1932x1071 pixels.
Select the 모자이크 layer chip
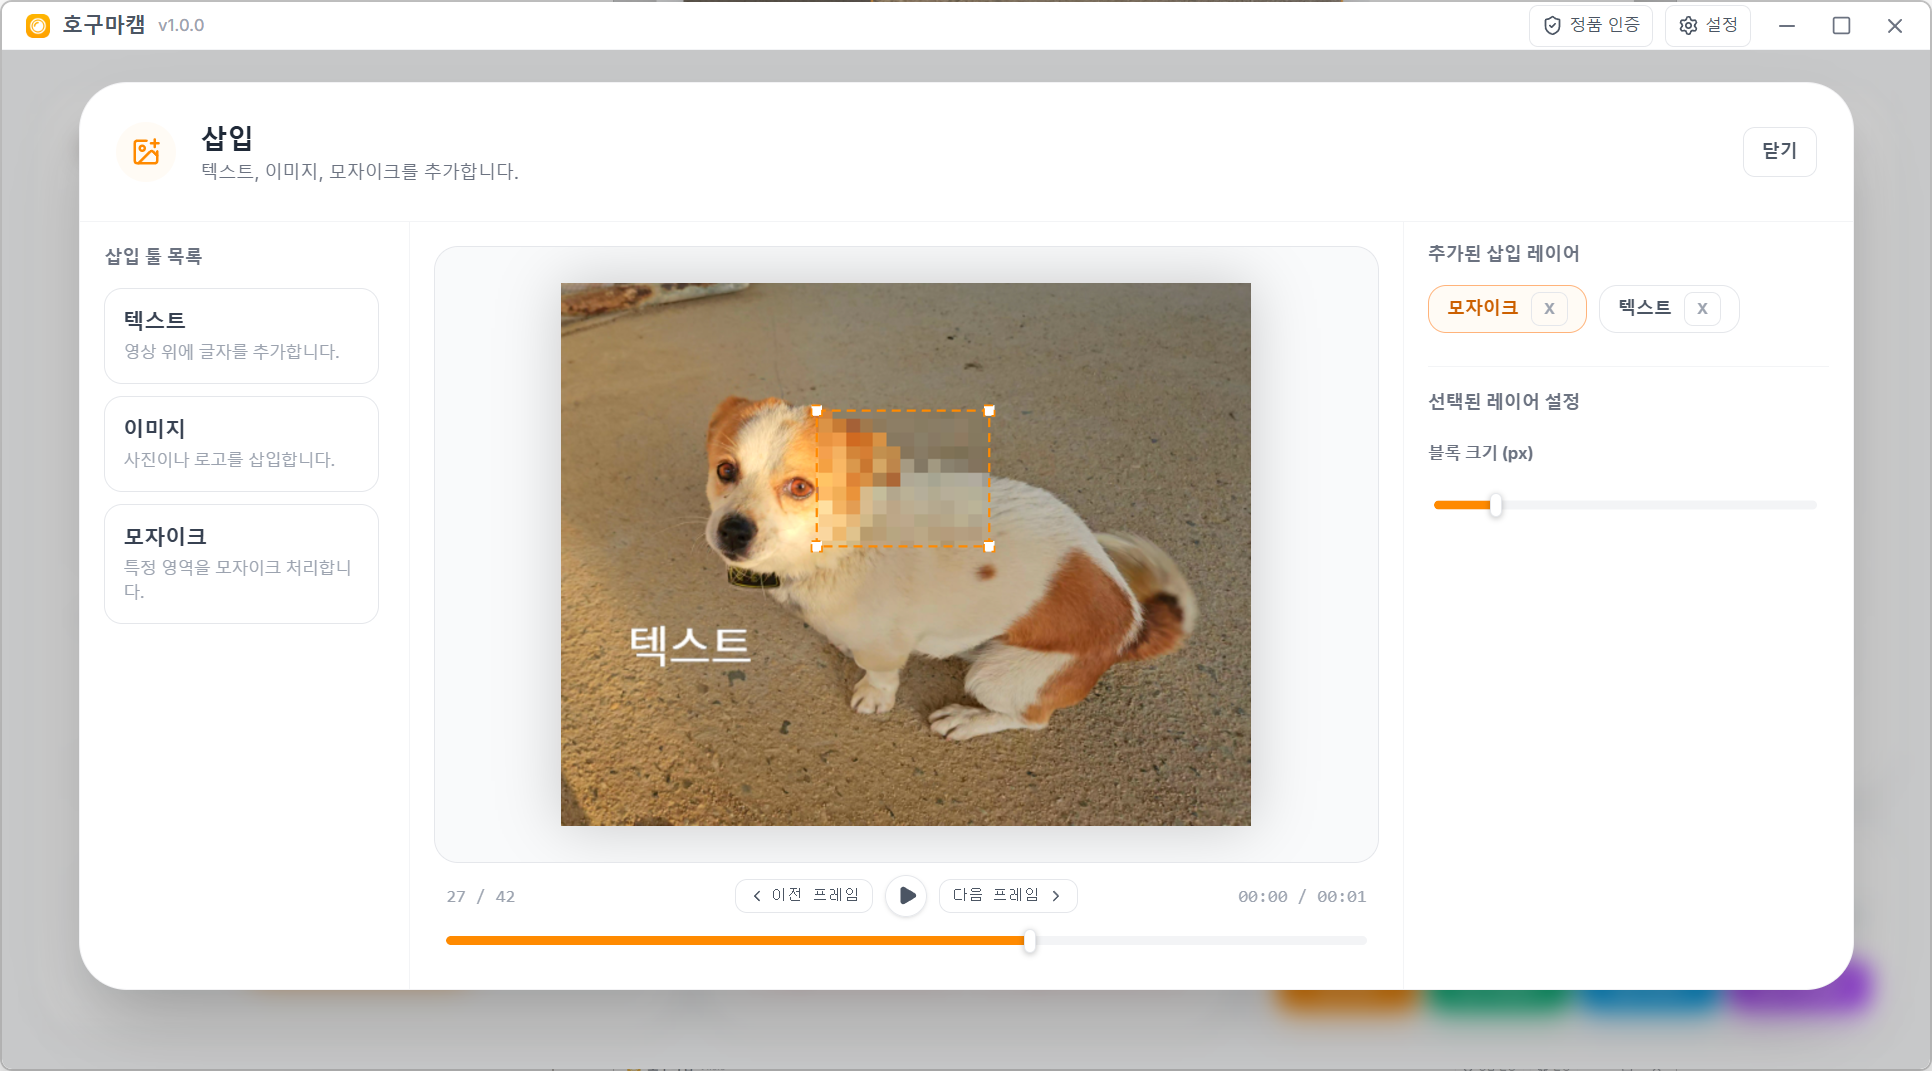pos(1482,308)
